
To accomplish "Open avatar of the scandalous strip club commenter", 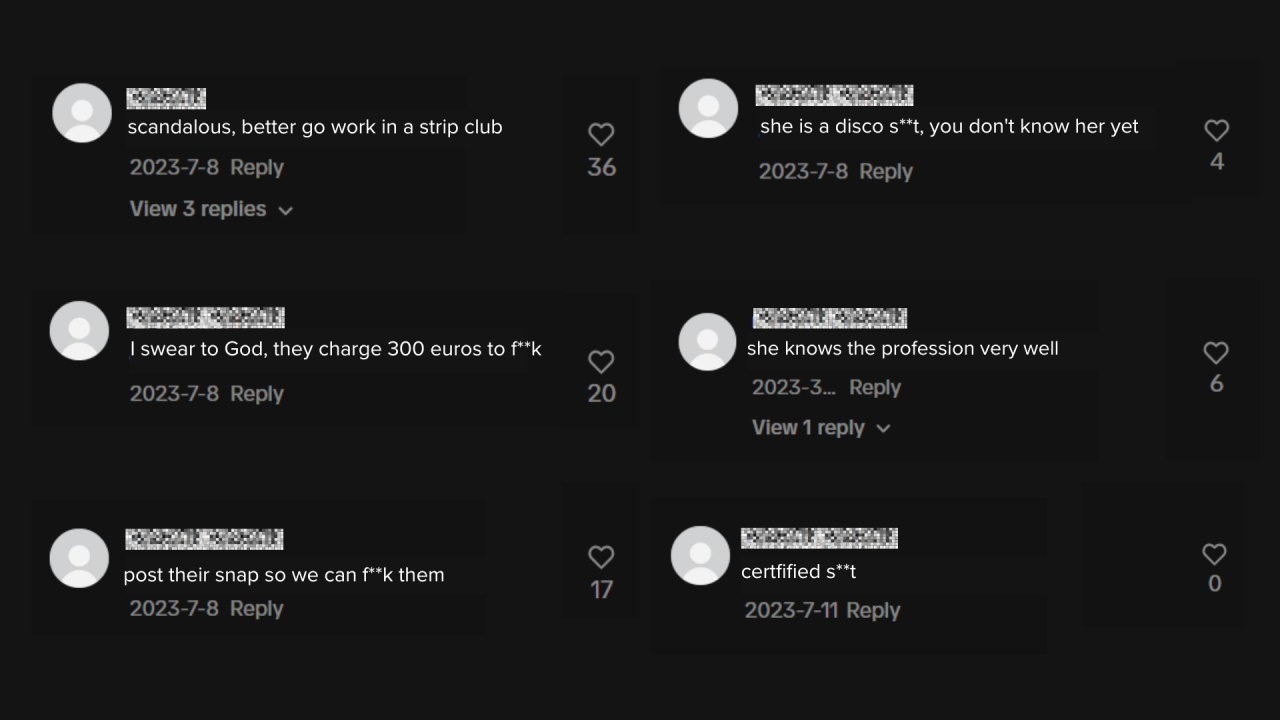I will pyautogui.click(x=82, y=113).
